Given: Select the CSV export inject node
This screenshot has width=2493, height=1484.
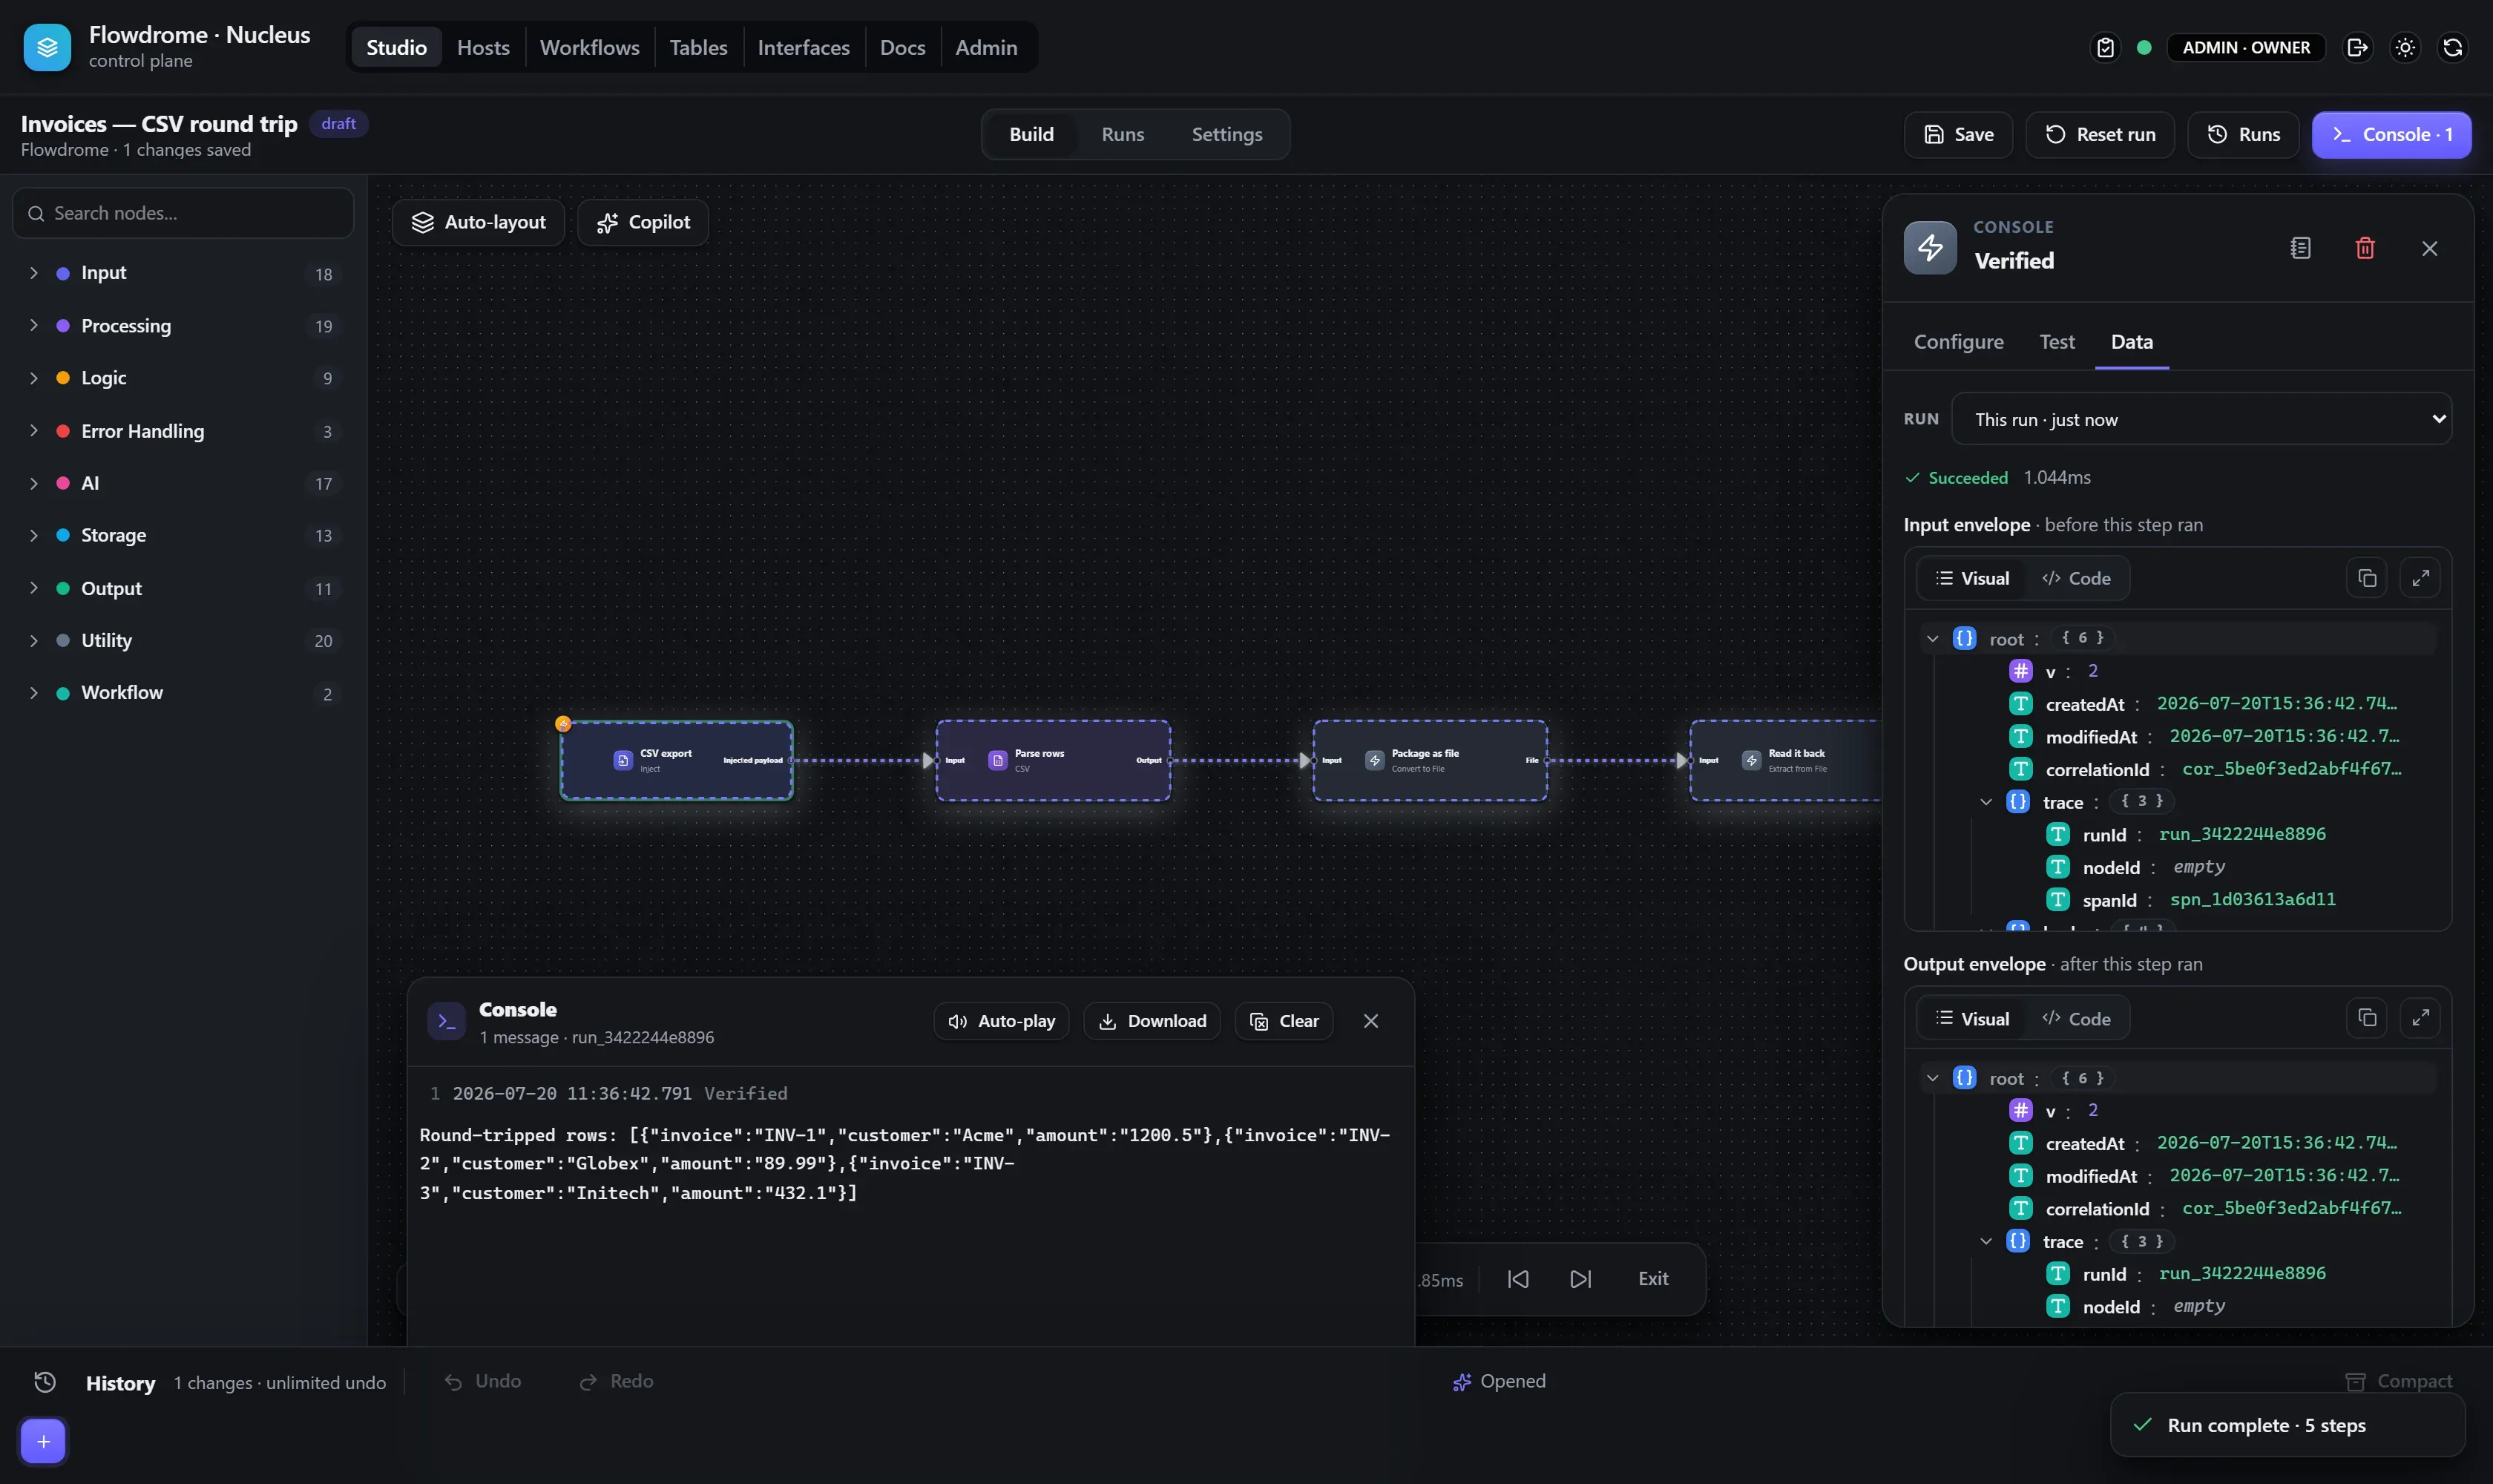Looking at the screenshot, I should (x=676, y=760).
